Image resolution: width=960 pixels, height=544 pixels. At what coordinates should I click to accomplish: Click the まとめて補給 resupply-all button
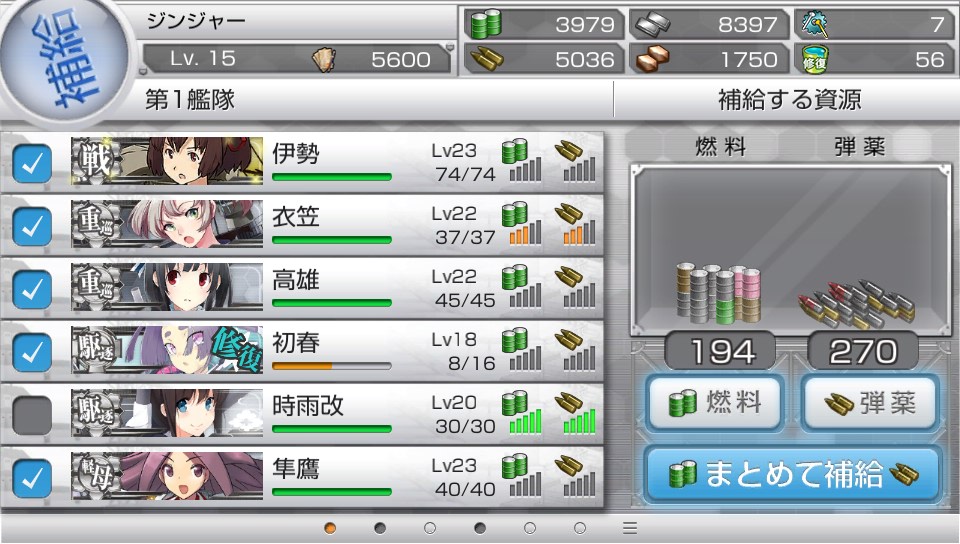(793, 474)
